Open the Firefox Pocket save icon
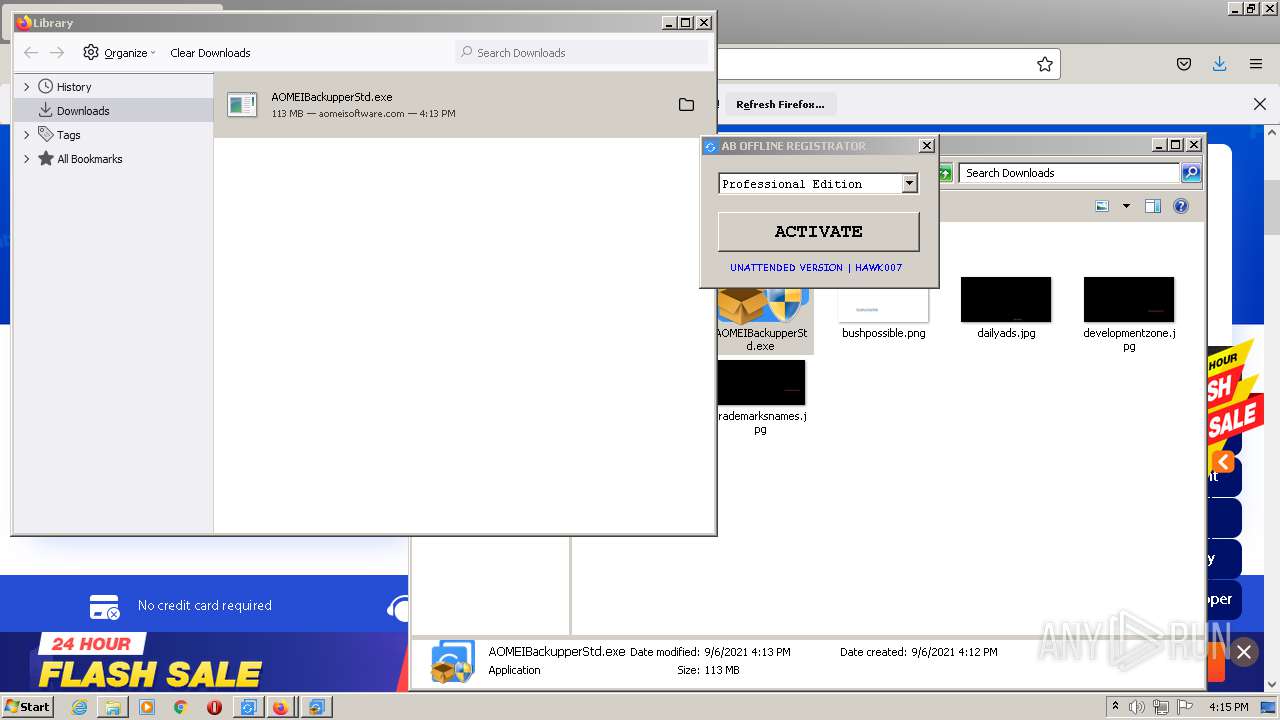 [1184, 64]
